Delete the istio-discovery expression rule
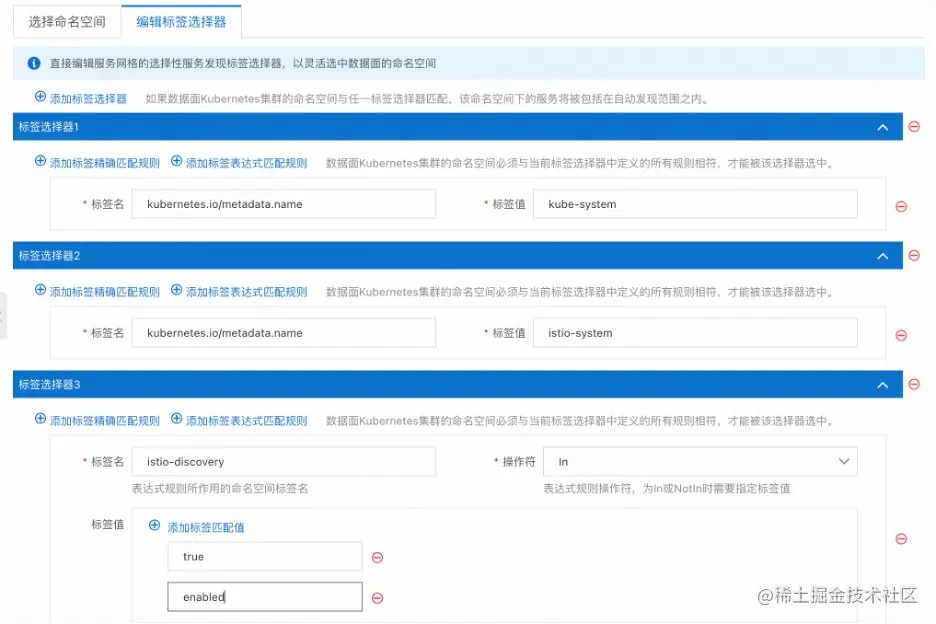Viewport: 936px width, 624px height. [901, 539]
